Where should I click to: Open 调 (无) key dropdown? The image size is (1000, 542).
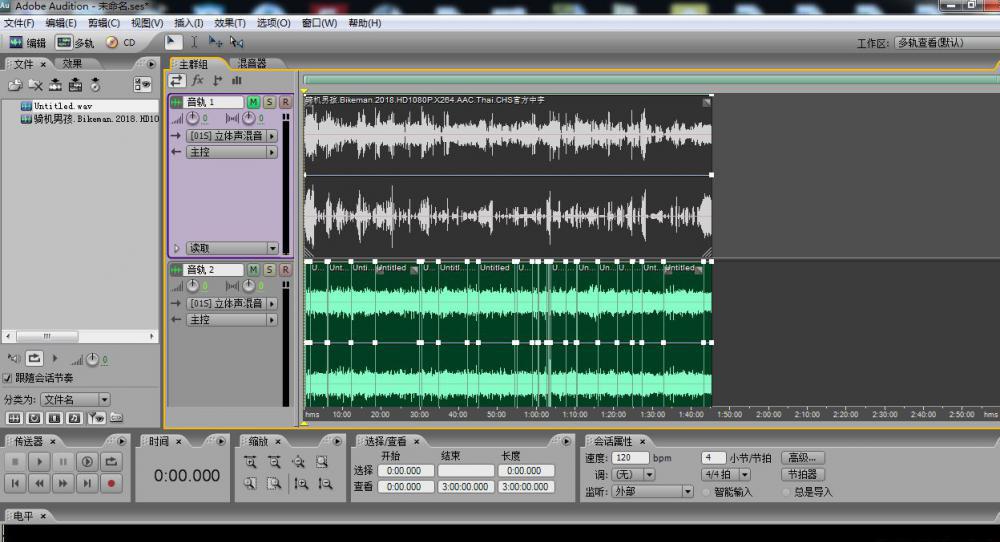click(633, 474)
